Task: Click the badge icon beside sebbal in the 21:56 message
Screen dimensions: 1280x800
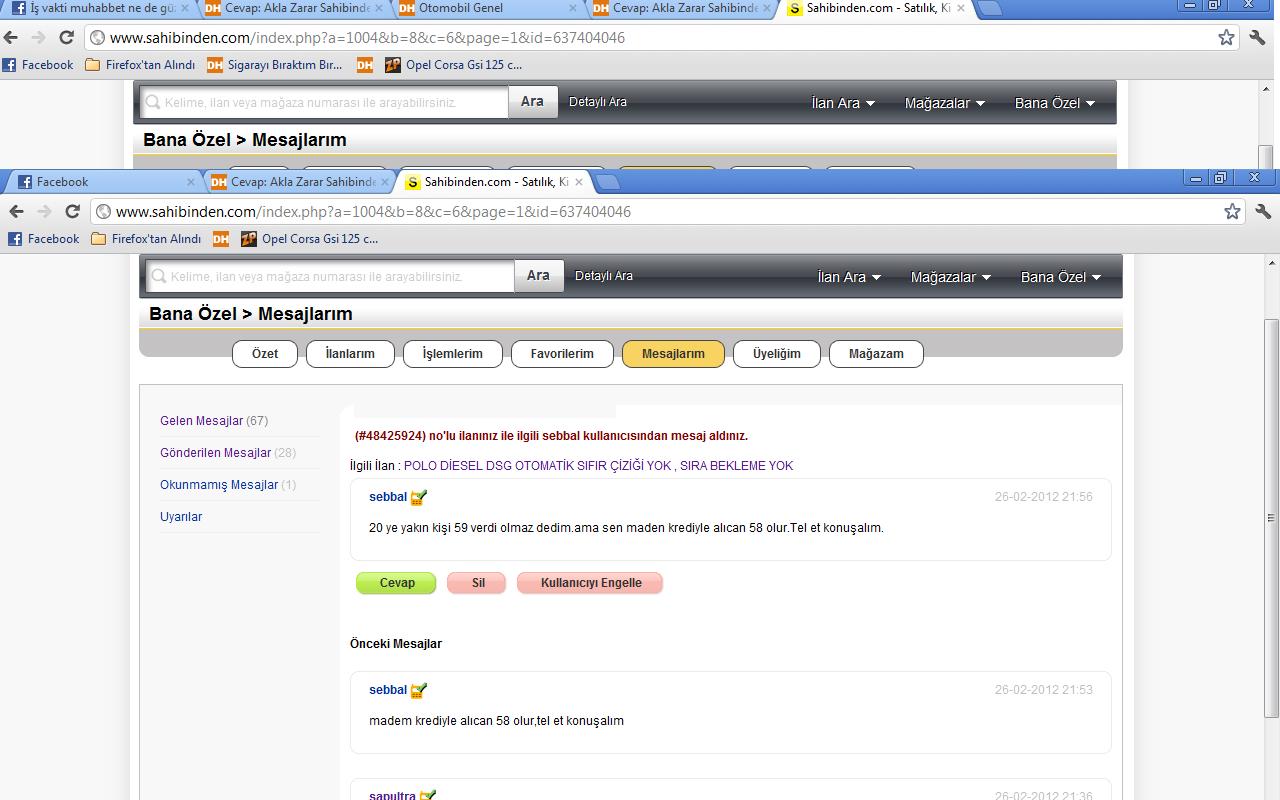Action: [419, 497]
